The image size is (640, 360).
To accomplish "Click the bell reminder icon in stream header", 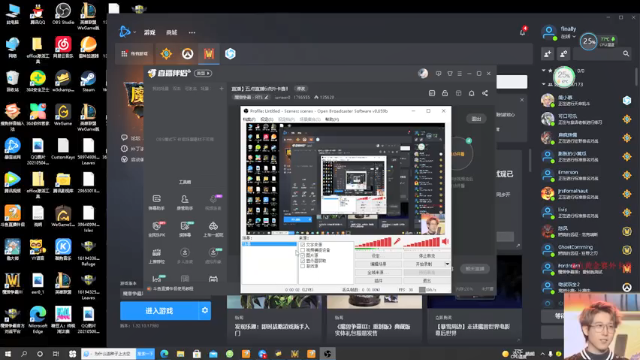I will pos(471,93).
